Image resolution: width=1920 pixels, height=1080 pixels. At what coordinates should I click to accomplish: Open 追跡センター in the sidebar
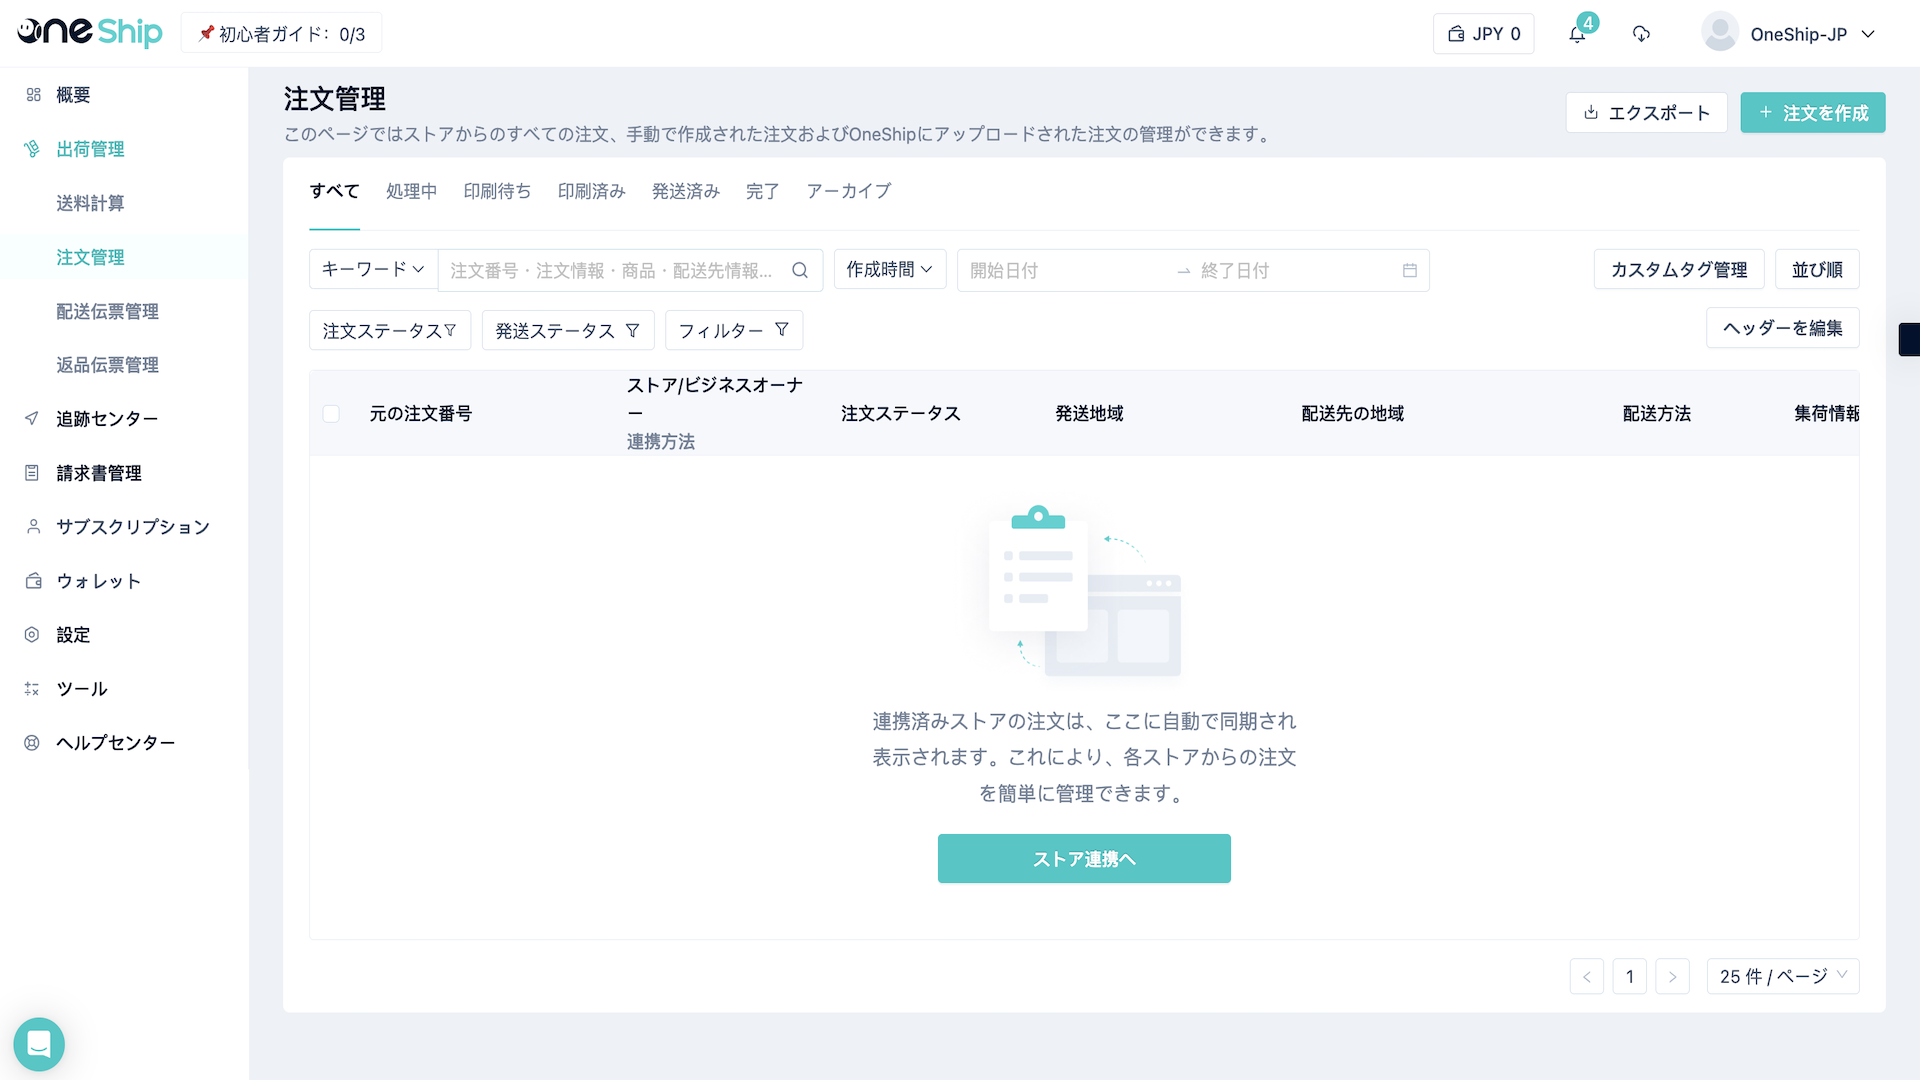tap(107, 419)
